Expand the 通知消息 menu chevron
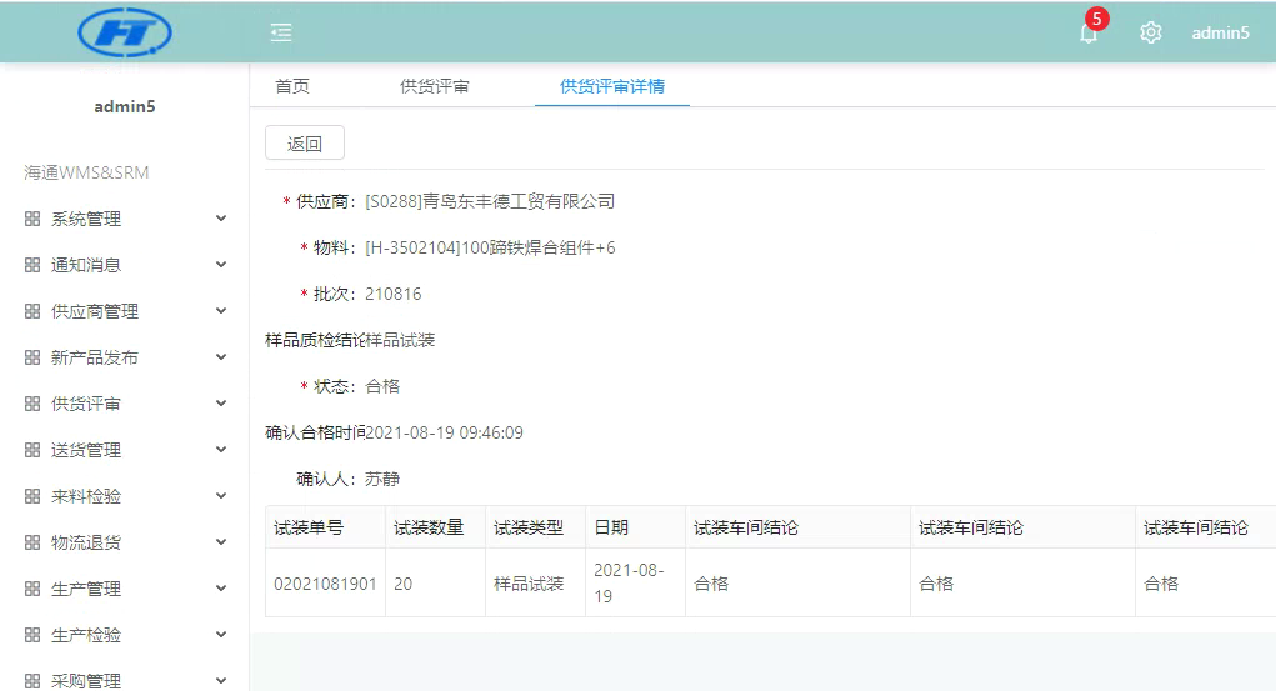This screenshot has height=692, width=1277. 221,265
